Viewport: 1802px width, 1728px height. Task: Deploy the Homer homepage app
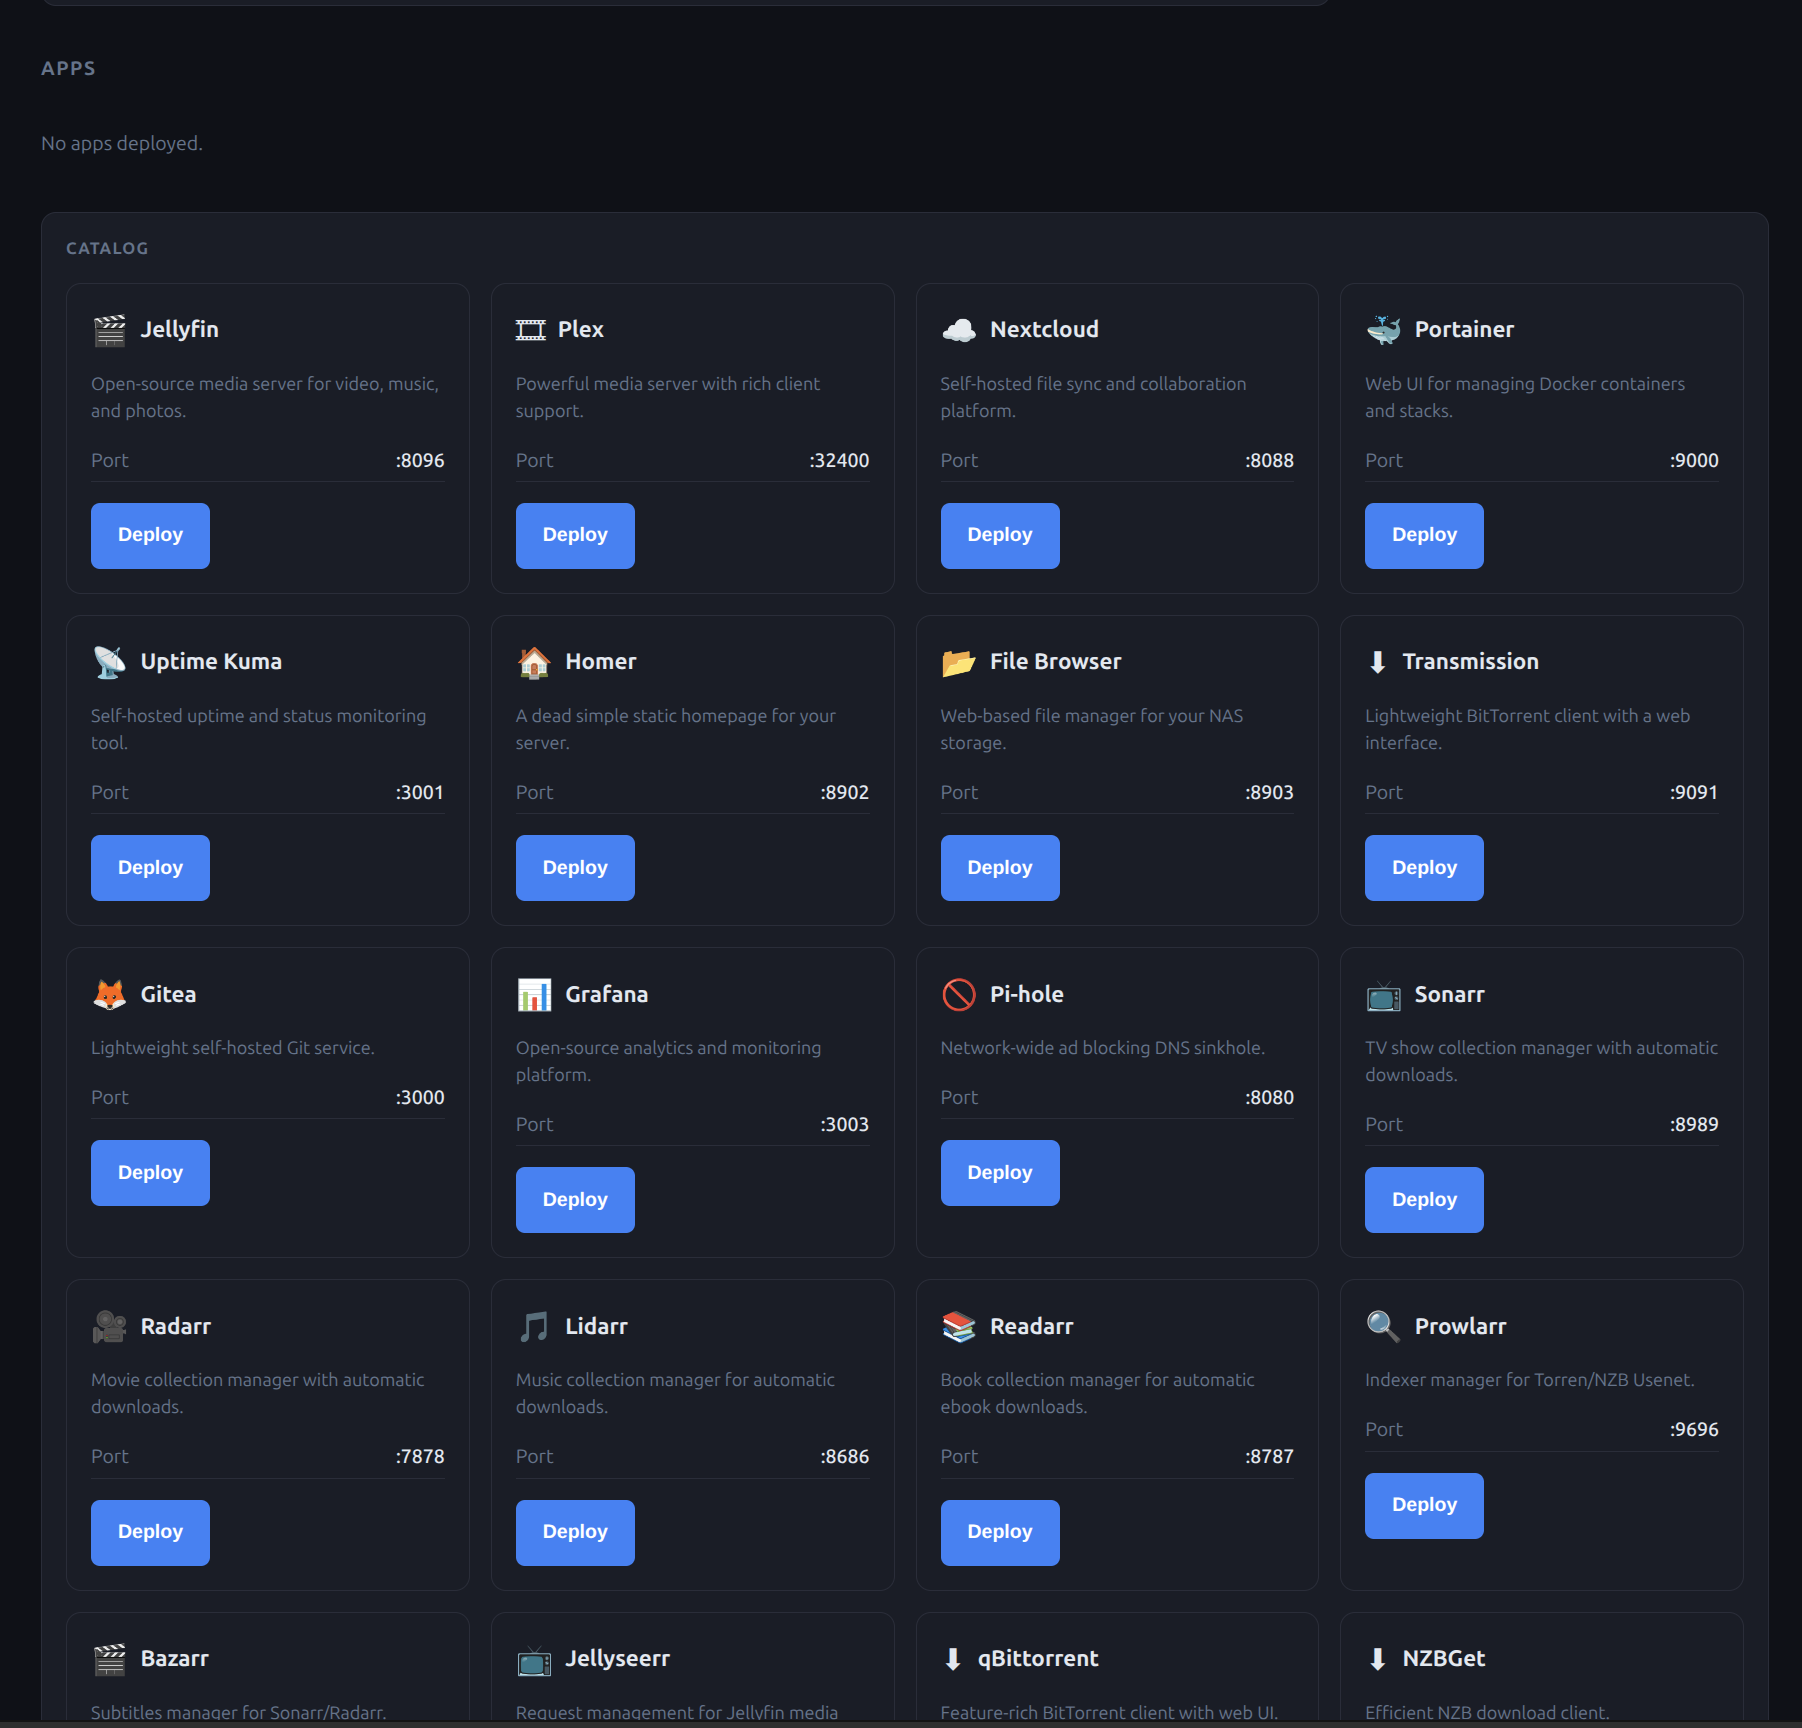point(575,868)
